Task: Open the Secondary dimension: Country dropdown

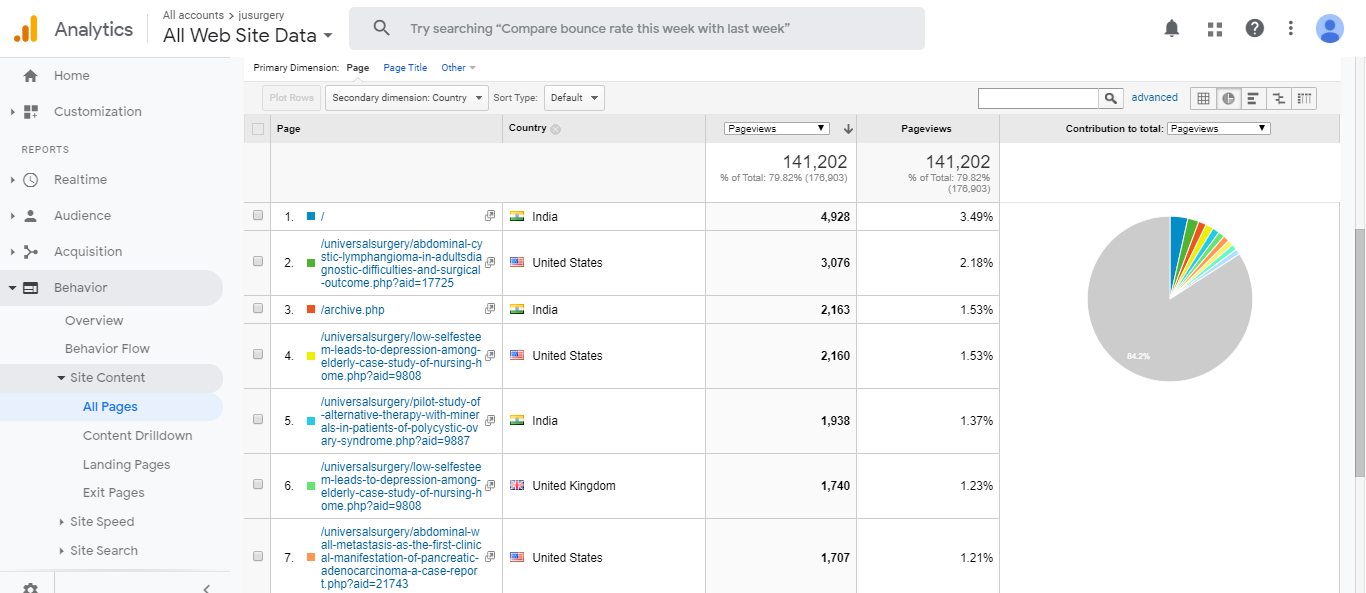Action: coord(406,98)
